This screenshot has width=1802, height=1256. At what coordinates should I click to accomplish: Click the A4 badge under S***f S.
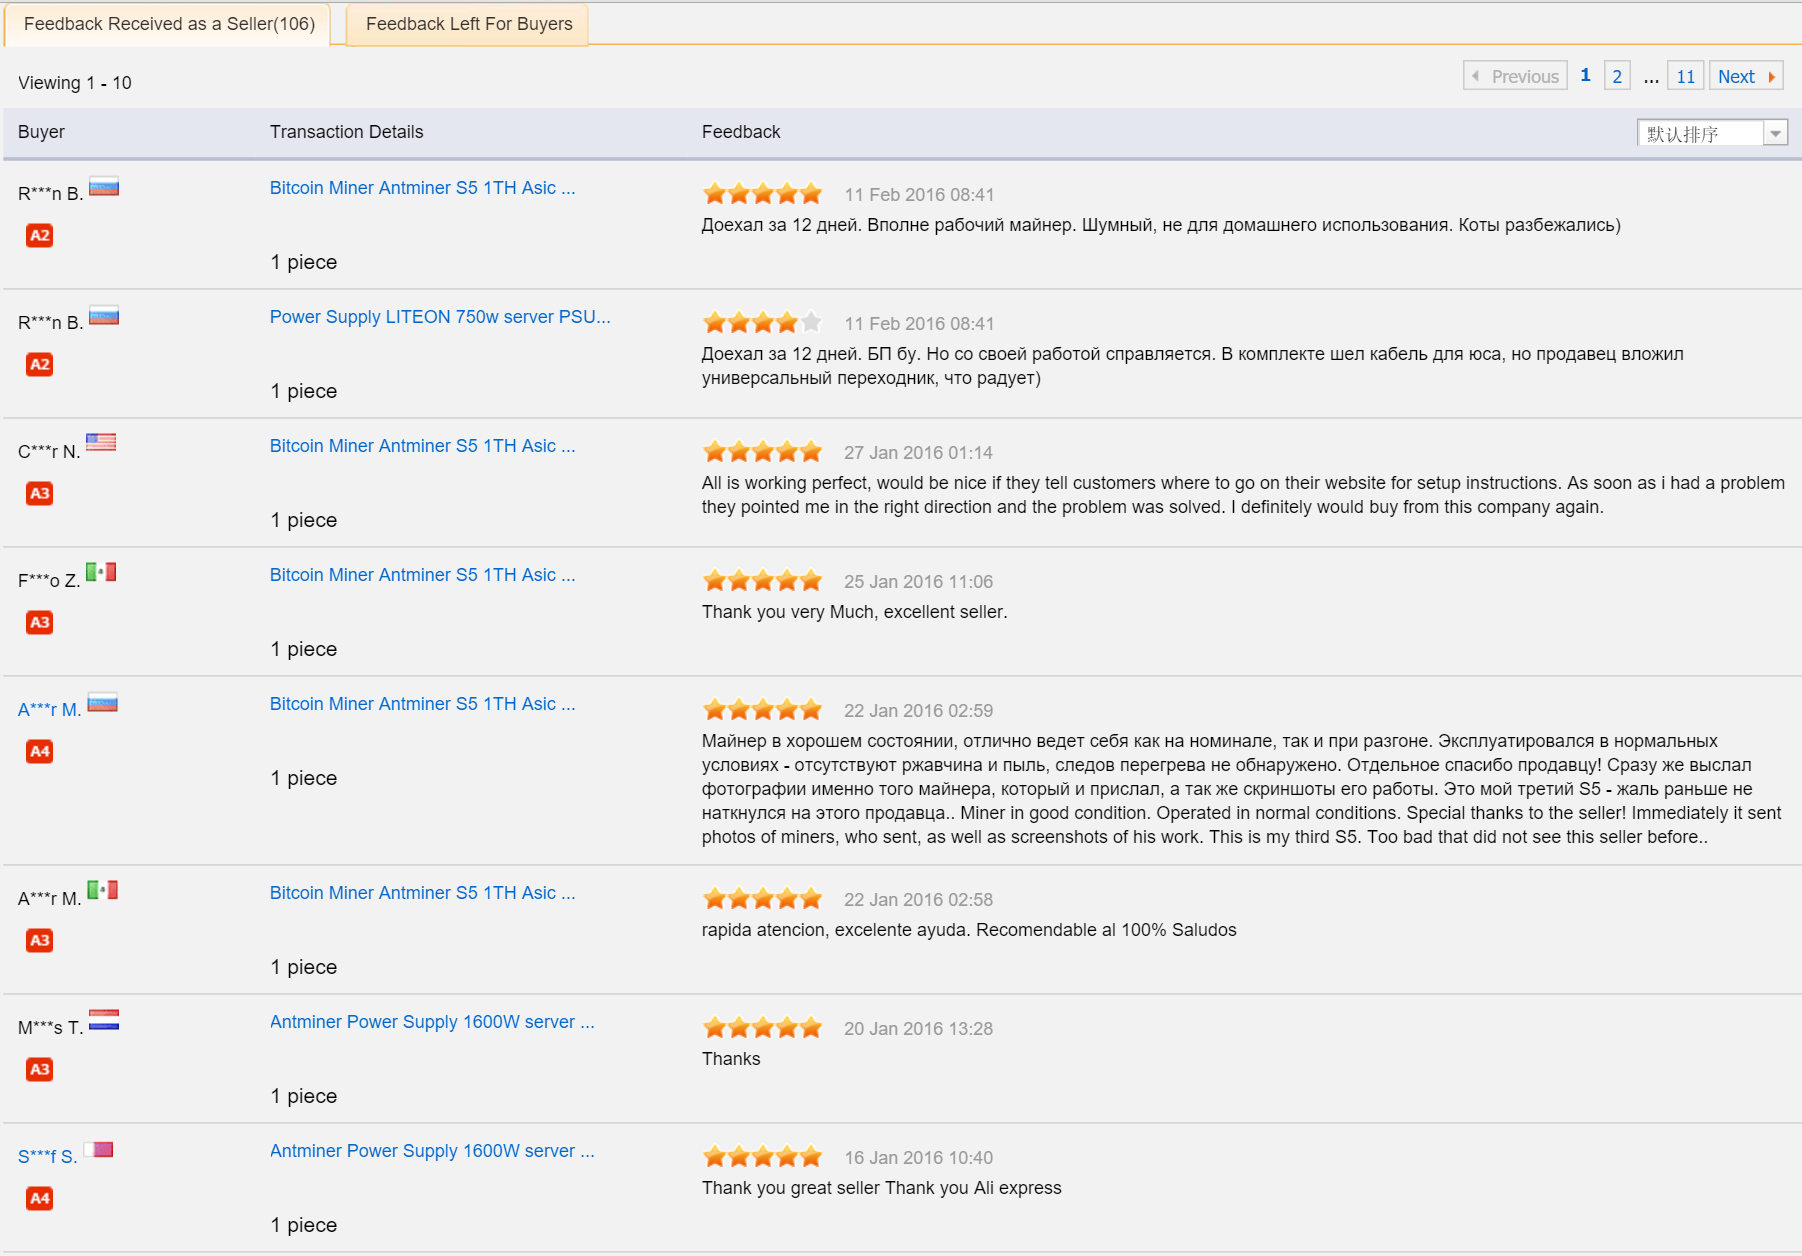[x=40, y=1199]
